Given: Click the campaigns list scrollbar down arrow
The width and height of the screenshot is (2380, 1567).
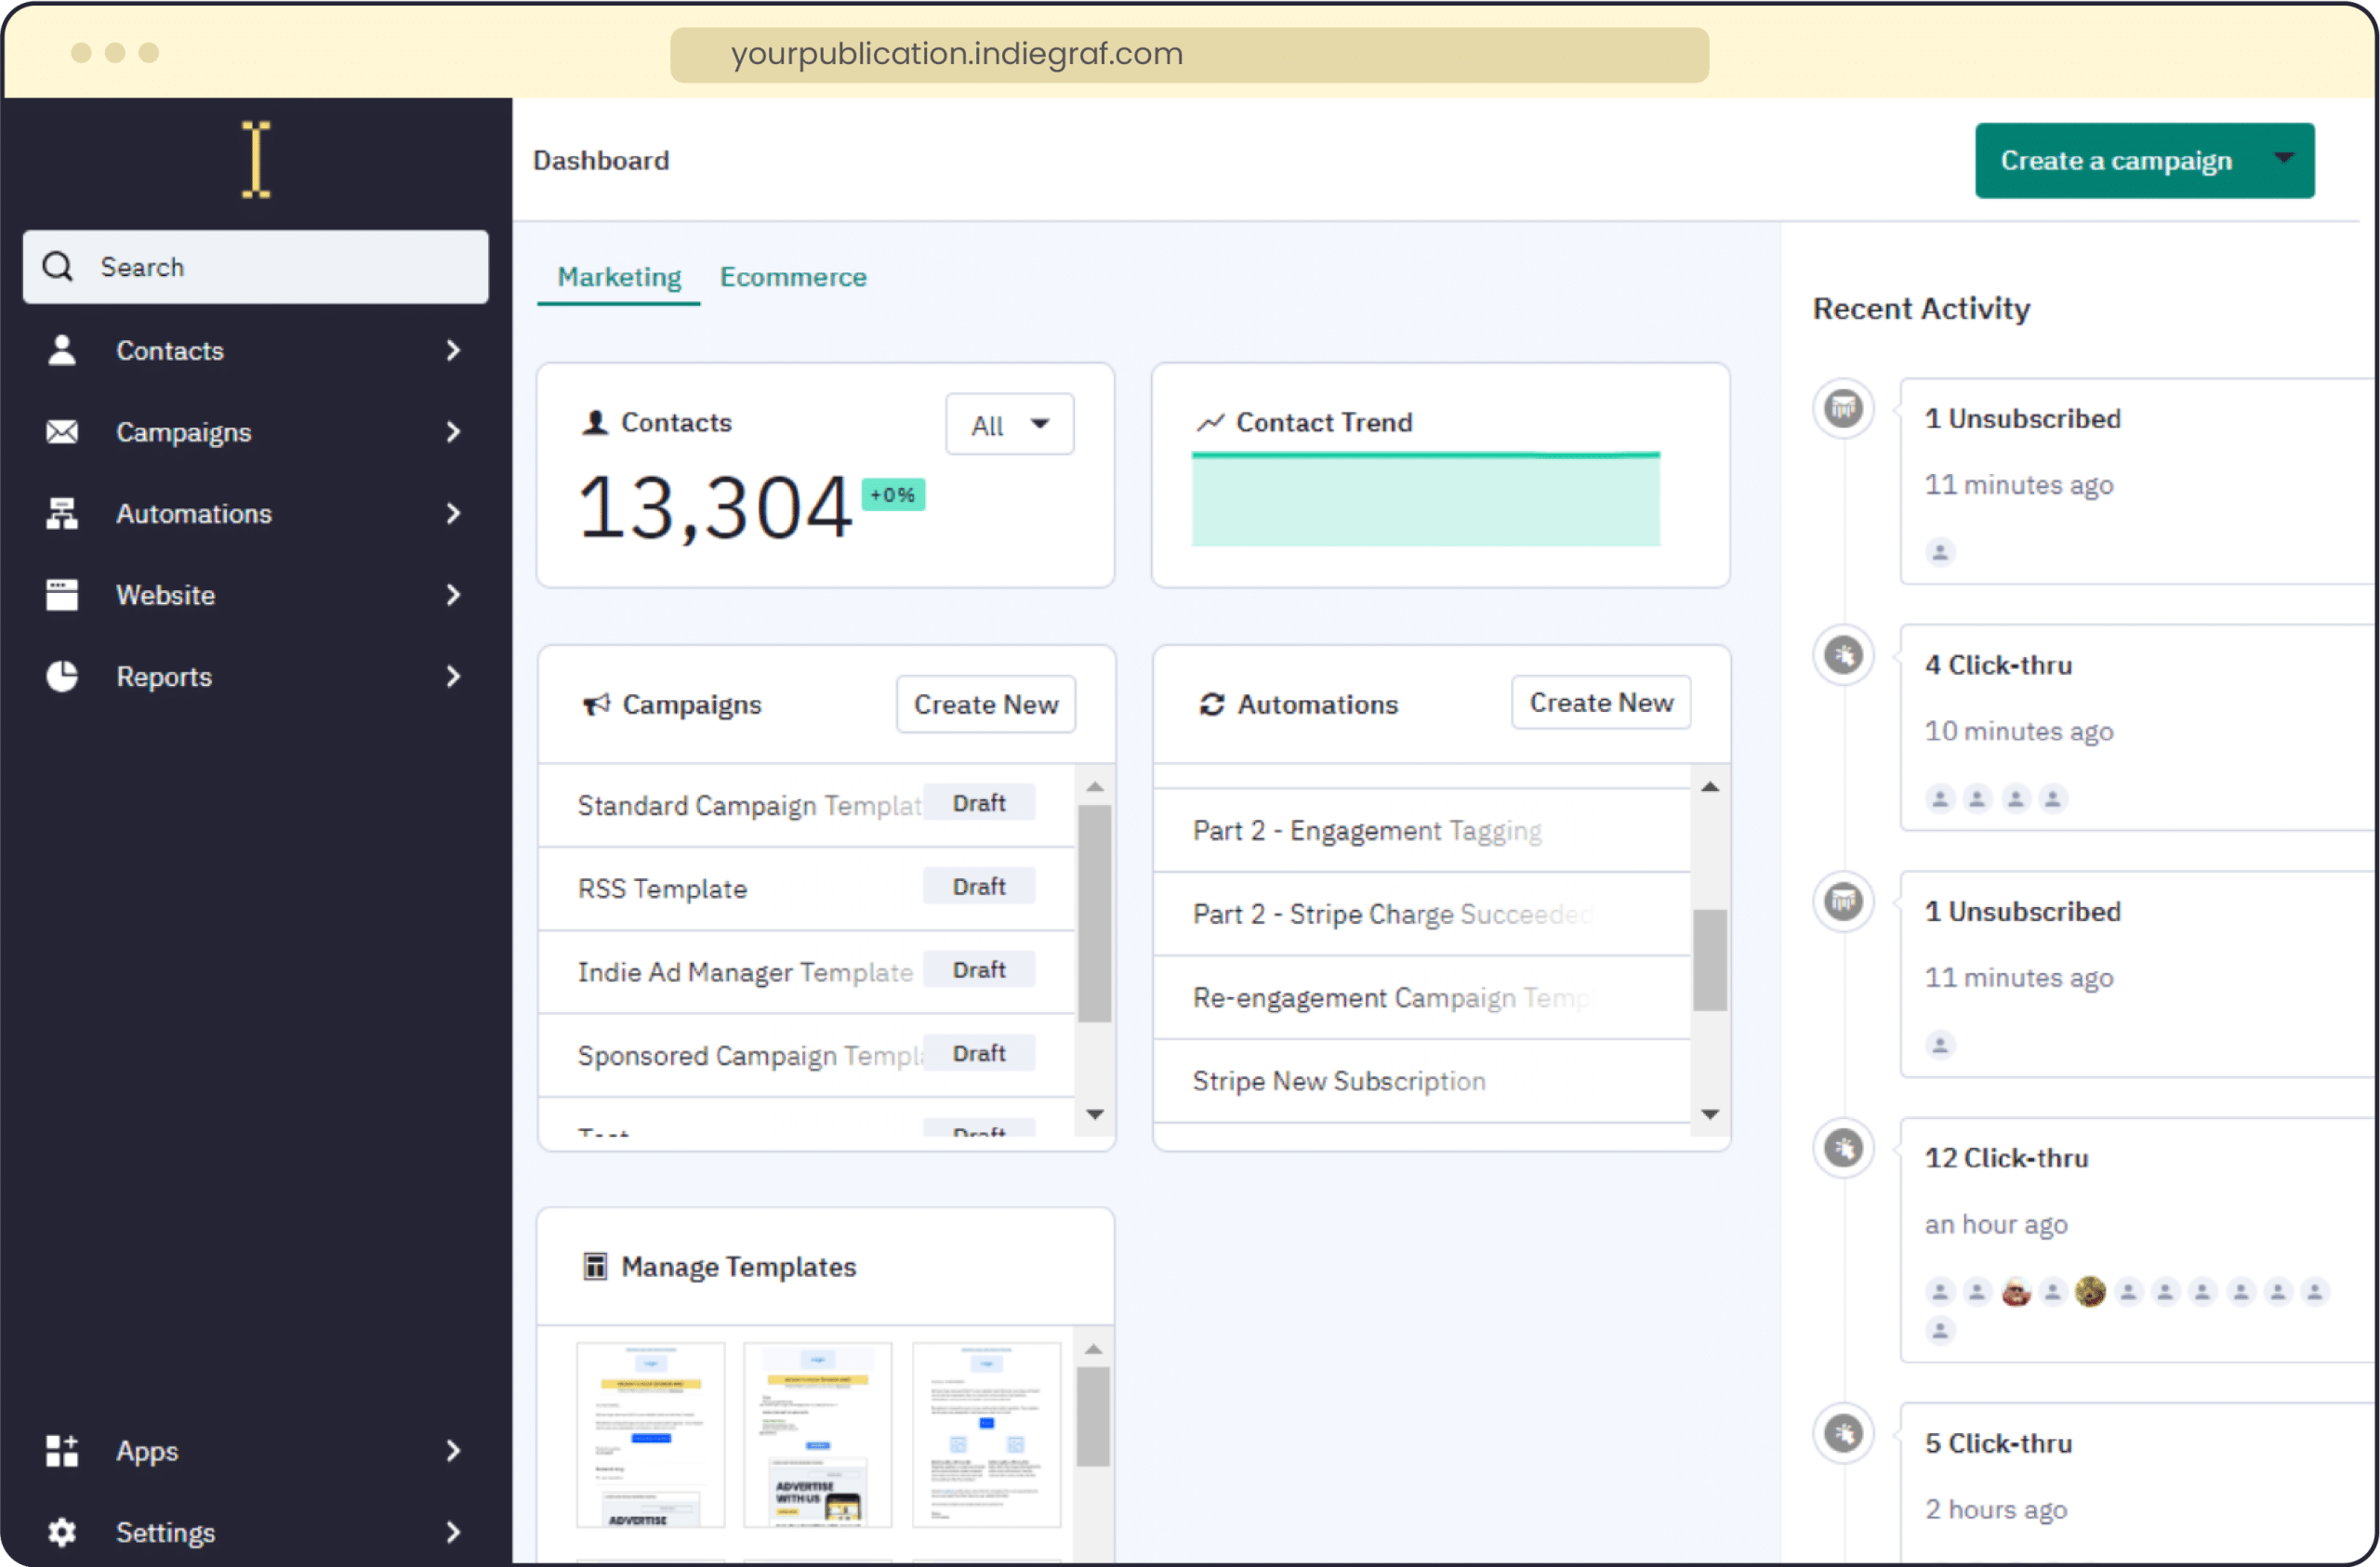Looking at the screenshot, I should [x=1095, y=1114].
